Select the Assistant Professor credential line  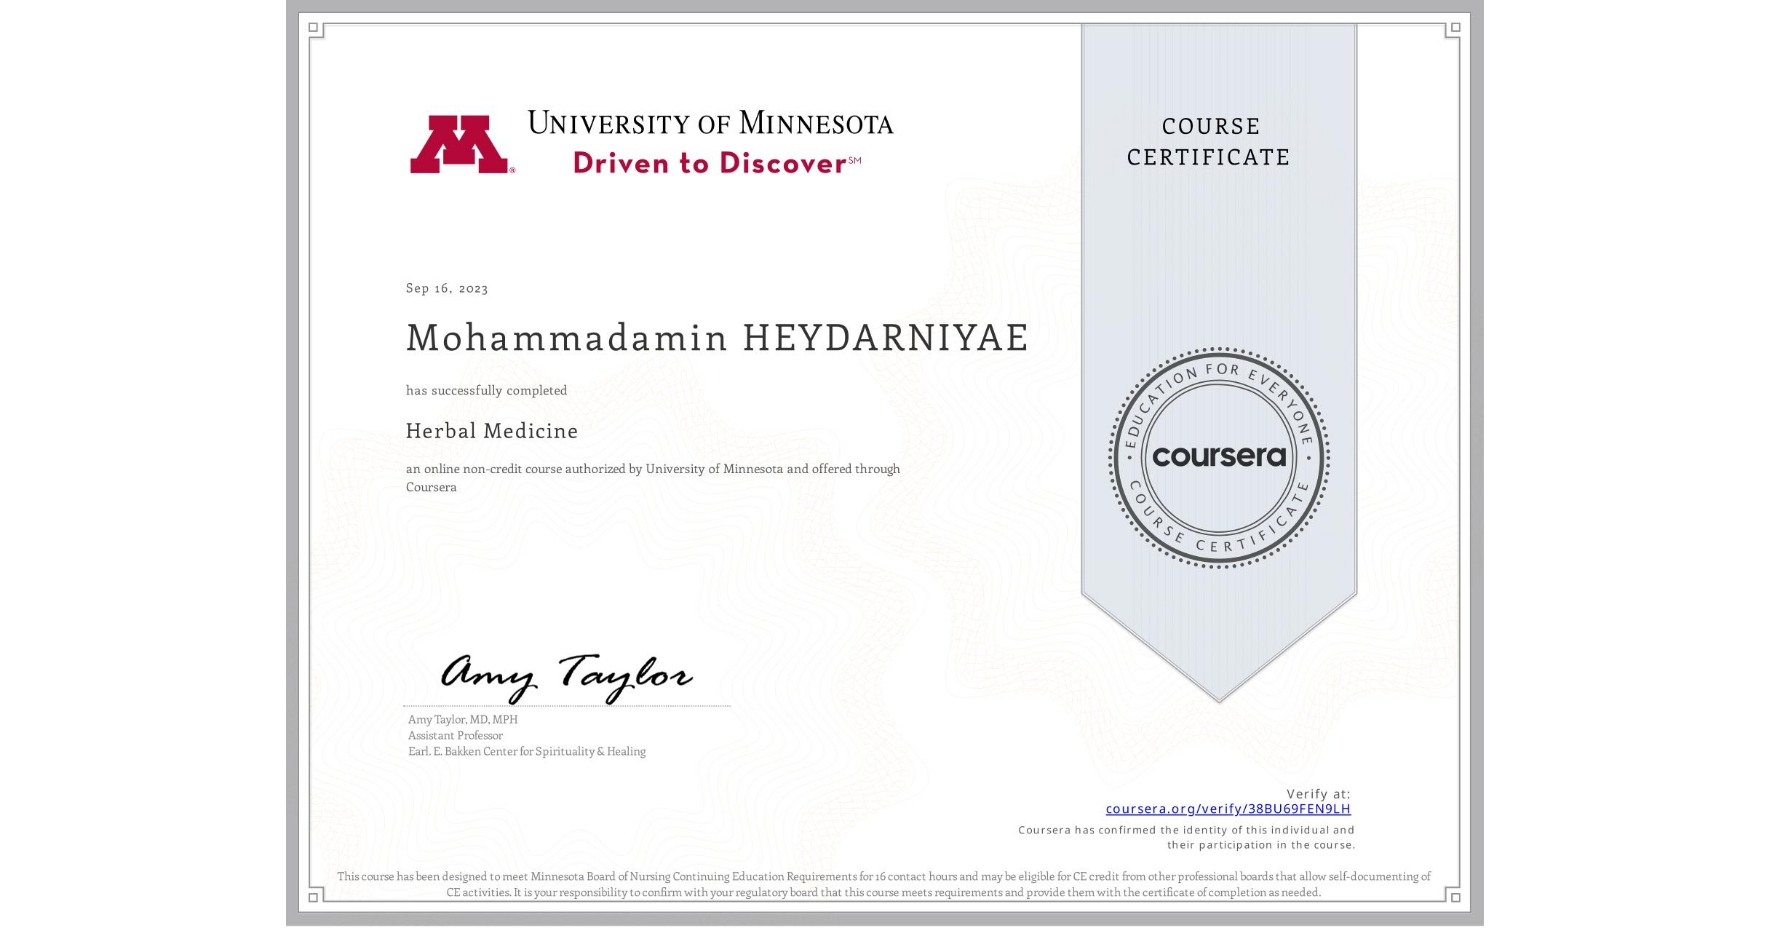[x=454, y=735]
